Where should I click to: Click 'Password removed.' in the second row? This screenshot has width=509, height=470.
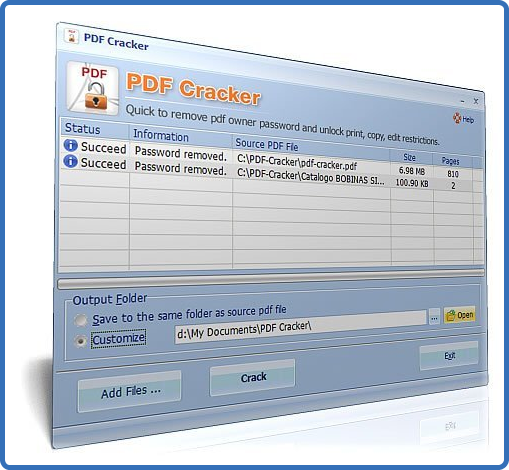(x=181, y=169)
